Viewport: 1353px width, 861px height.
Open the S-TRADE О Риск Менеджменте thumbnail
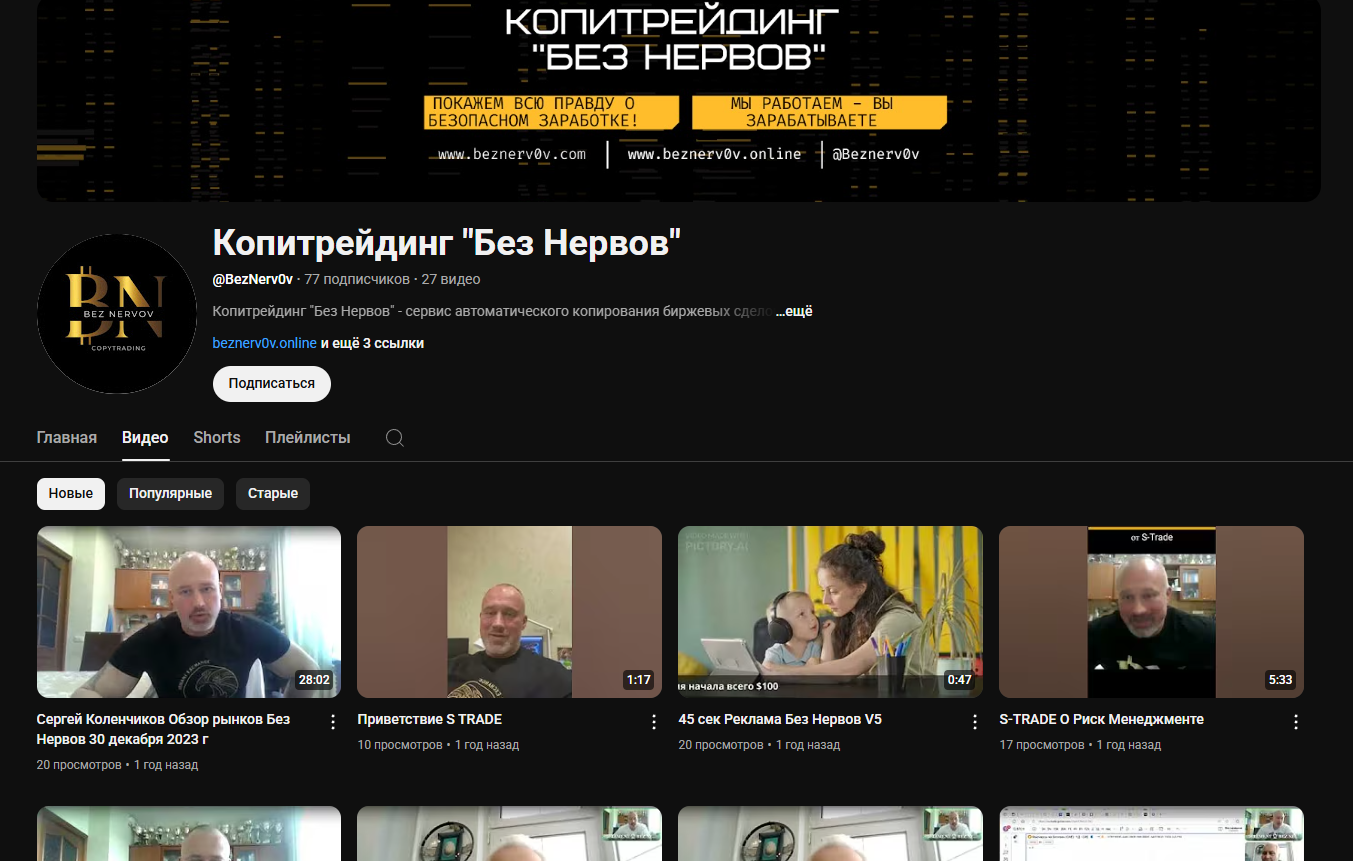pyautogui.click(x=1151, y=611)
